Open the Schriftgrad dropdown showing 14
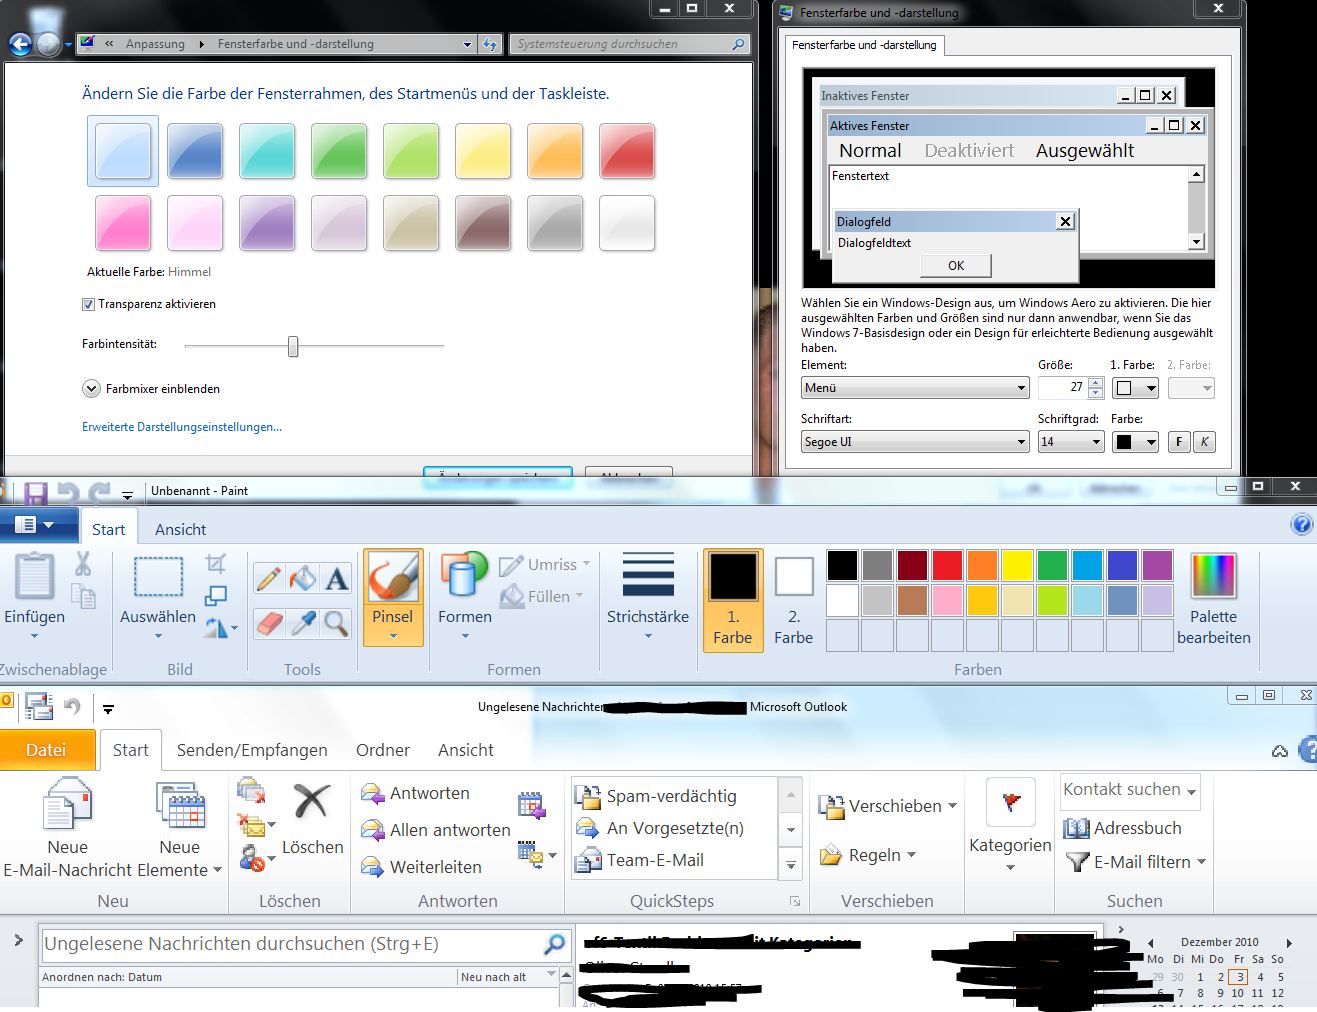This screenshot has height=1012, width=1317. pyautogui.click(x=1070, y=442)
